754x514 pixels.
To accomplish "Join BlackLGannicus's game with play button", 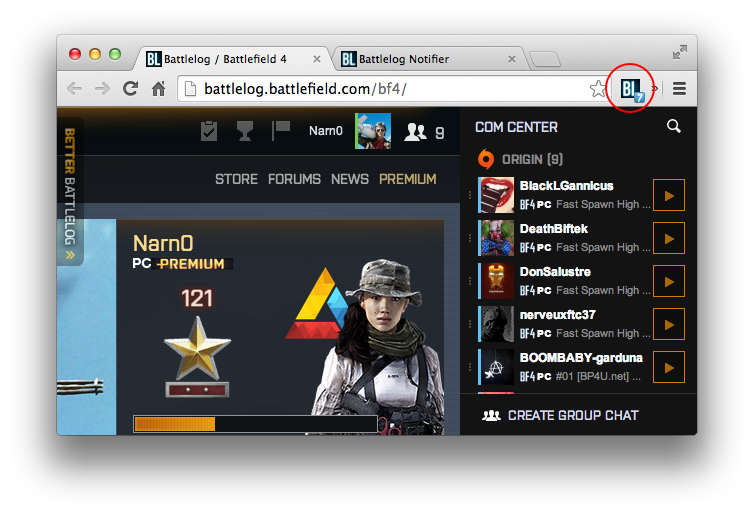I will 668,195.
